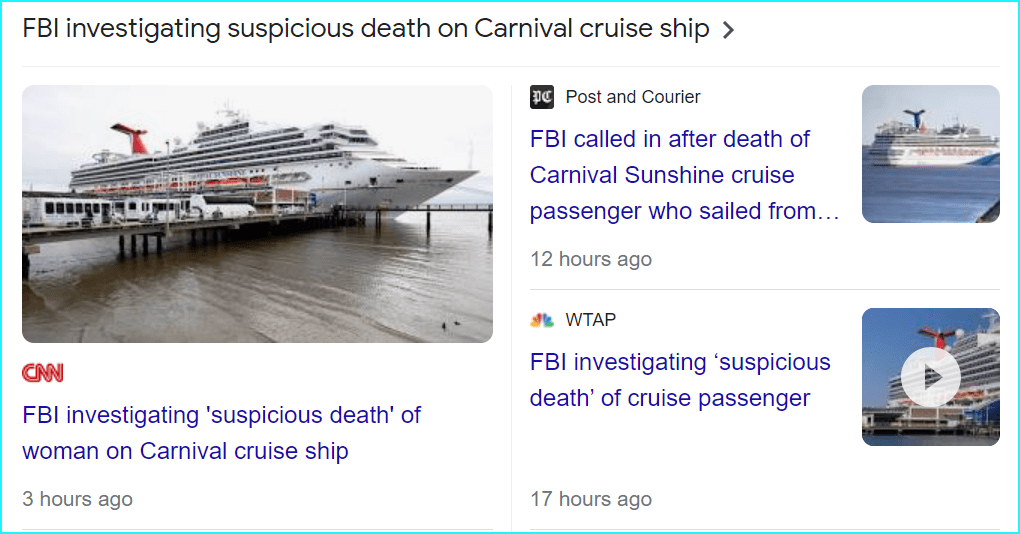Open the large CNN cruise ship photo
This screenshot has width=1020, height=534.
[x=257, y=214]
